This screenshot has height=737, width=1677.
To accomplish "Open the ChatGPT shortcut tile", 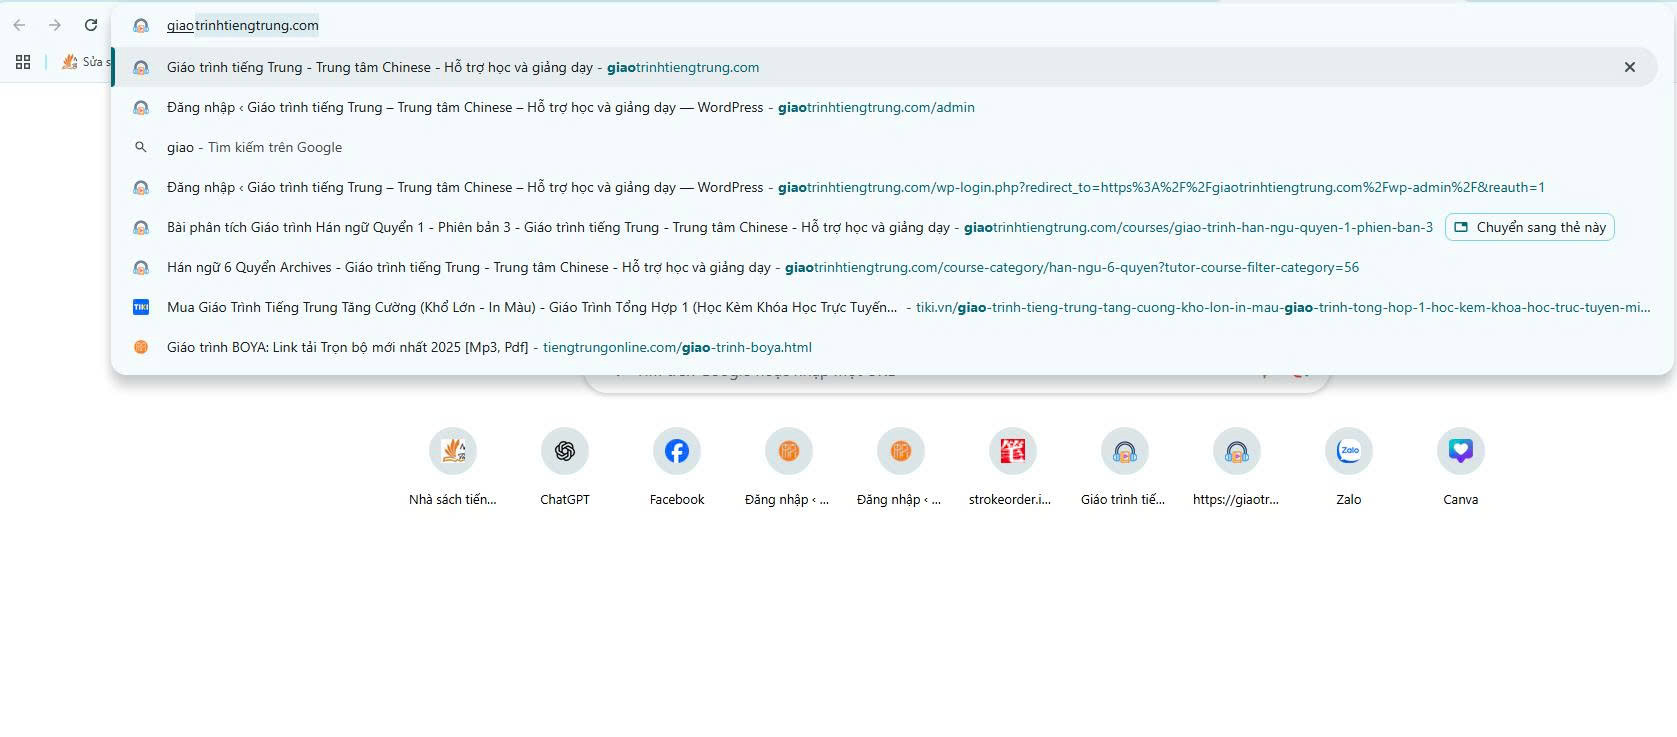I will (x=565, y=452).
